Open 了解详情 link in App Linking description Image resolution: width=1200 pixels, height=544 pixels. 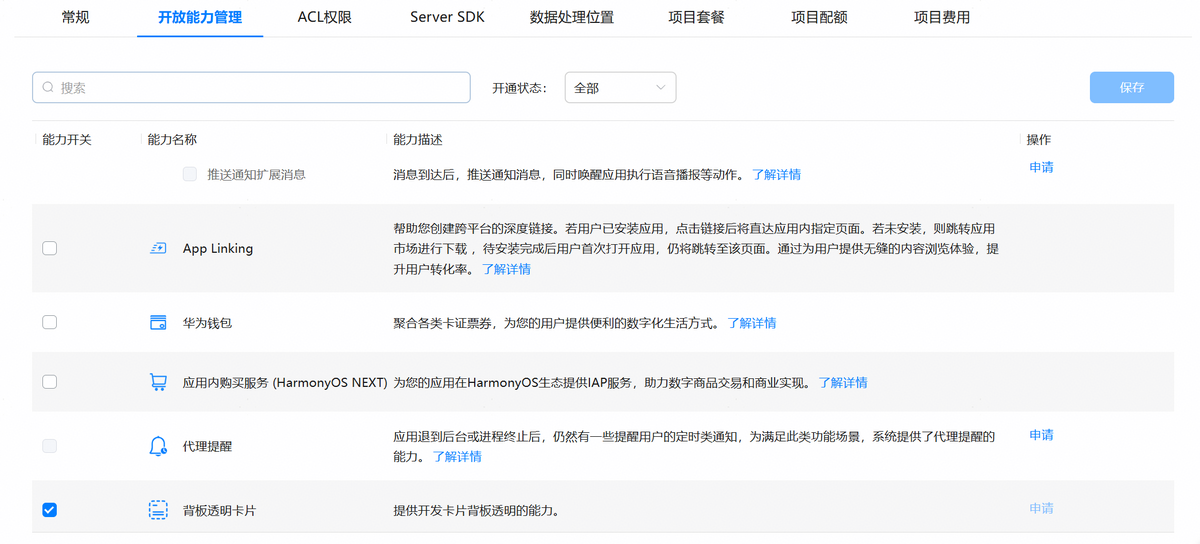click(x=506, y=269)
